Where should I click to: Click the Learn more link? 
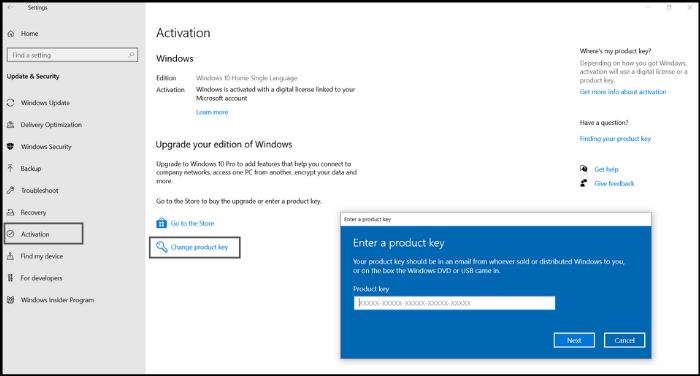click(x=212, y=112)
